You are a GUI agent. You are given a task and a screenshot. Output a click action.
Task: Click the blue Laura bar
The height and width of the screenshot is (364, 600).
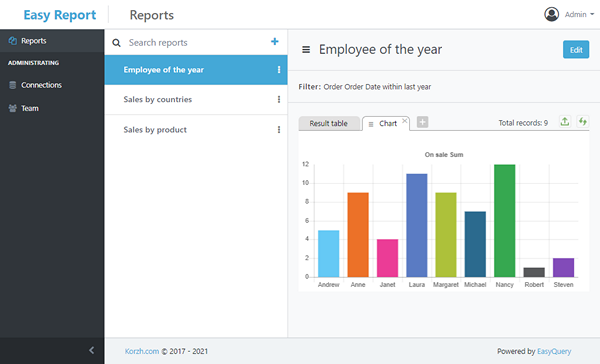(417, 225)
